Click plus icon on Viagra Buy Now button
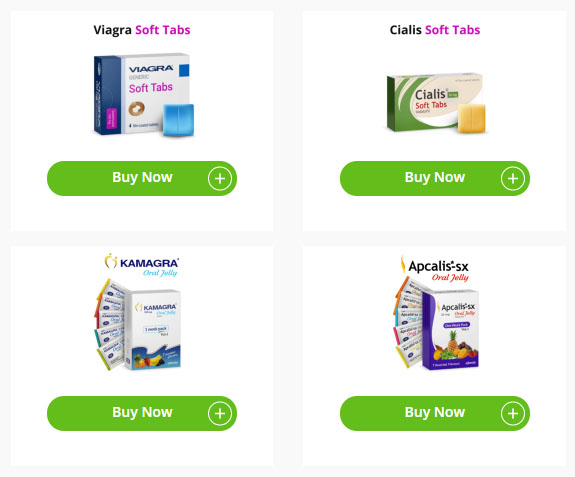 tap(220, 179)
